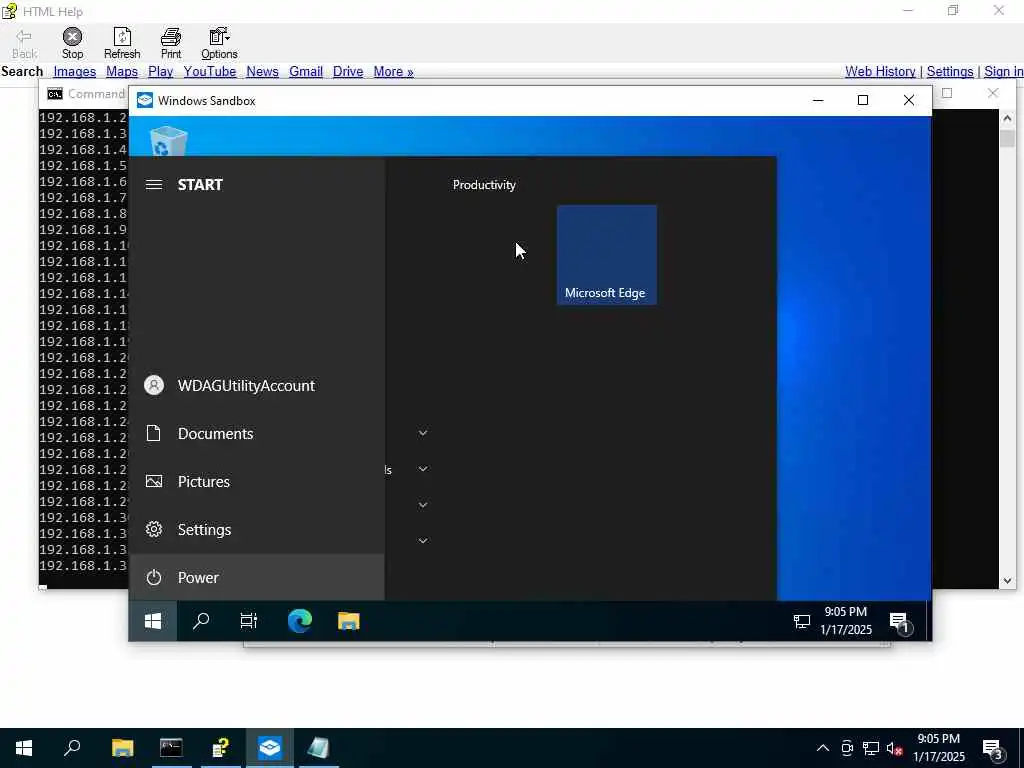The image size is (1024, 768).
Task: Launch Edge from sandbox taskbar
Action: (x=300, y=621)
